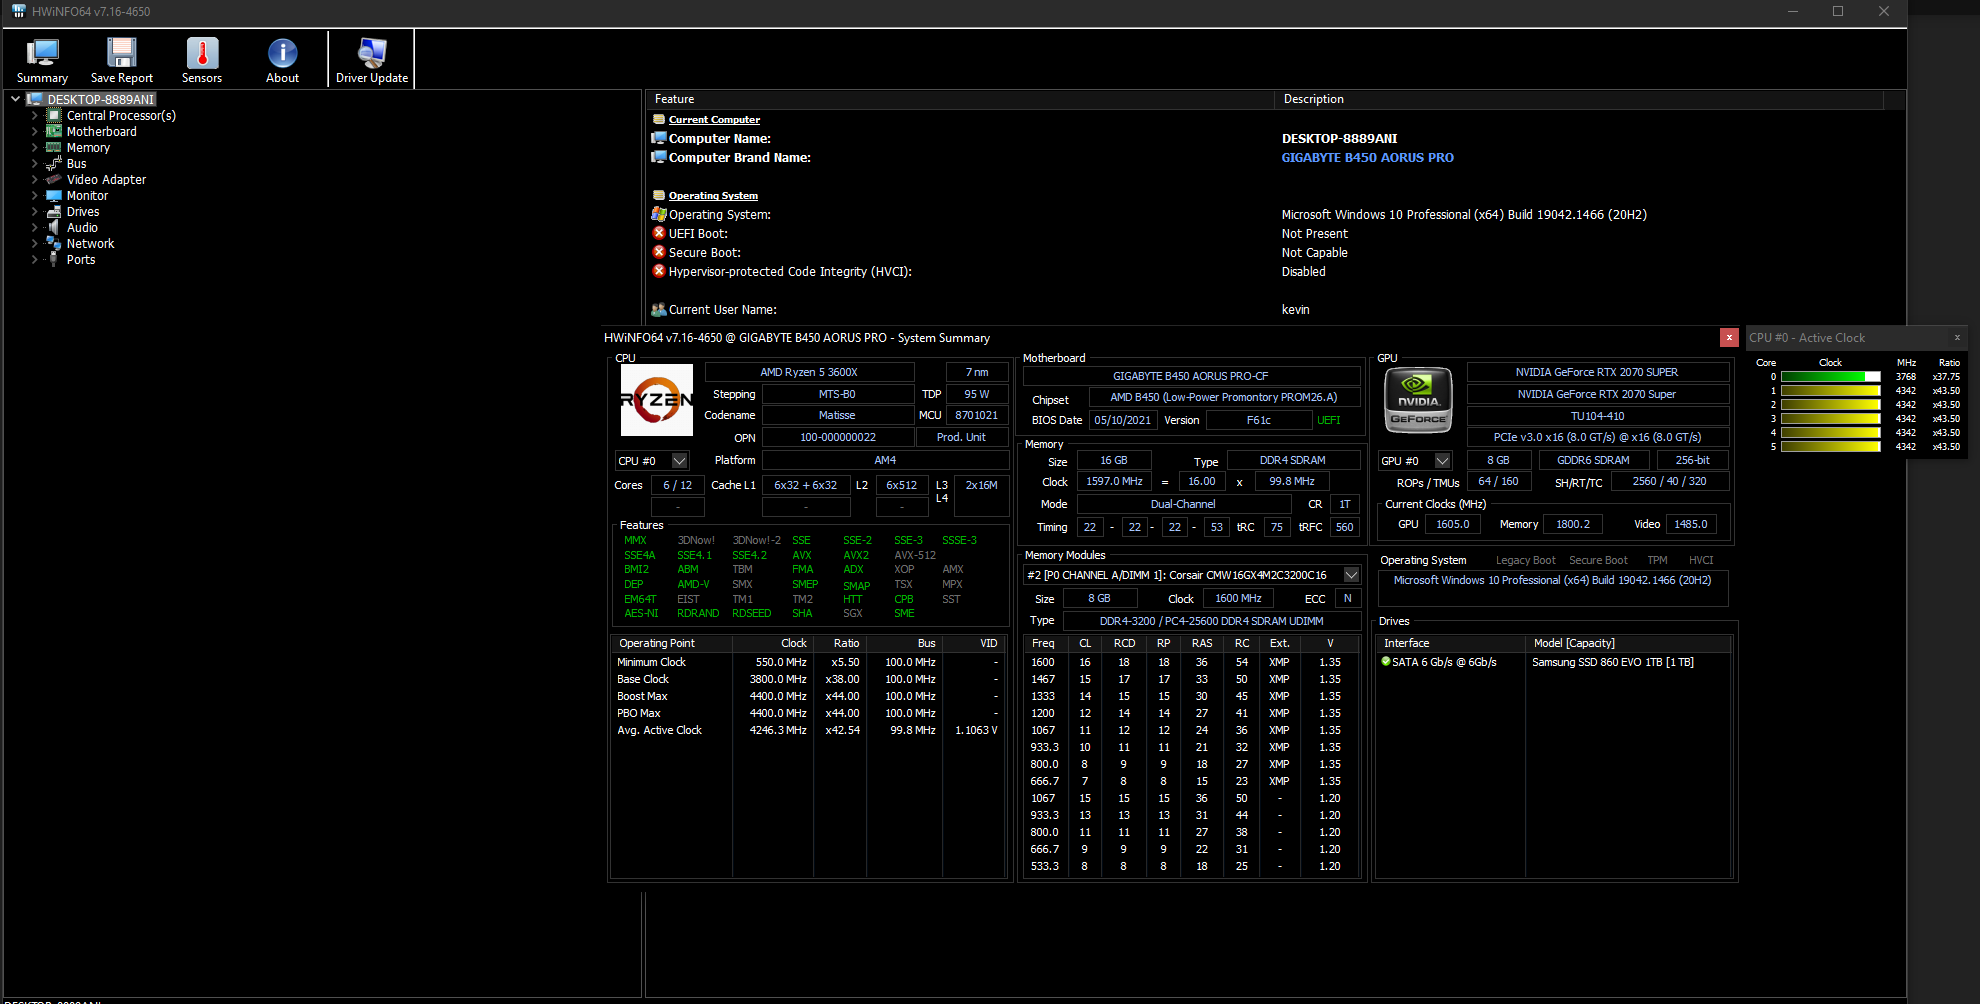The height and width of the screenshot is (1004, 1980).
Task: Close the System Summary window
Action: (1729, 338)
